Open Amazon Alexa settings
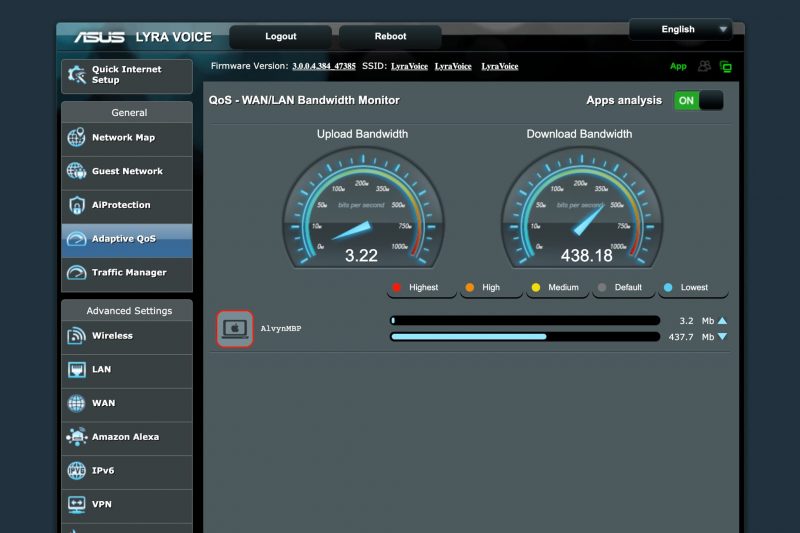Viewport: 800px width, 533px height. [x=127, y=437]
